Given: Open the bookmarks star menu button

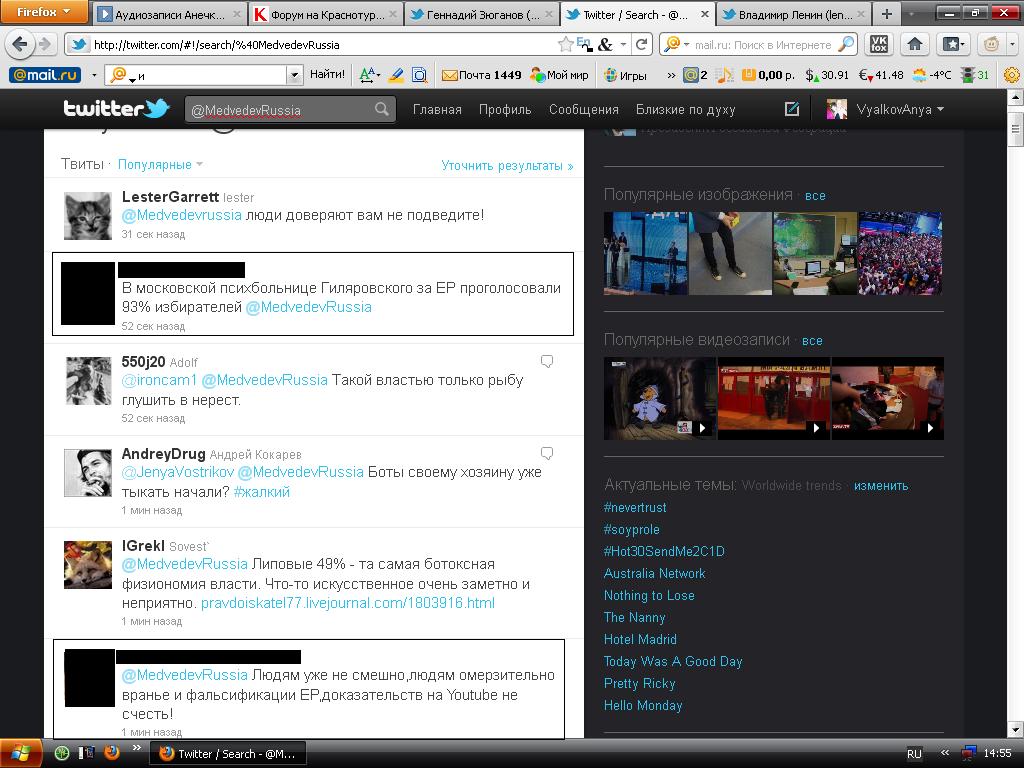Looking at the screenshot, I should click(x=953, y=44).
